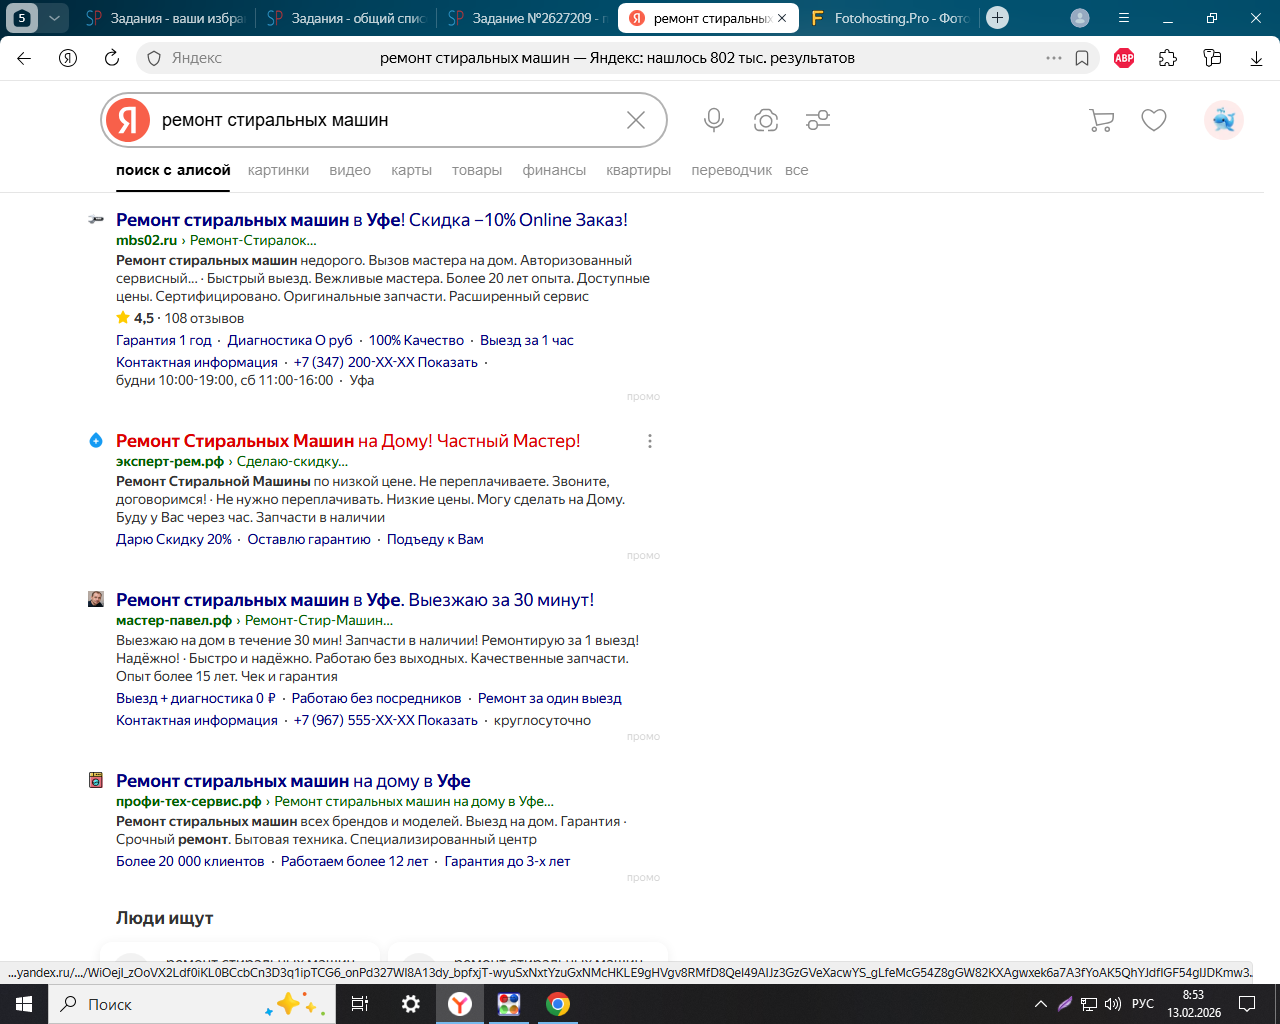Expand the tab group dropdown chevron
This screenshot has width=1280, height=1024.
(x=55, y=18)
